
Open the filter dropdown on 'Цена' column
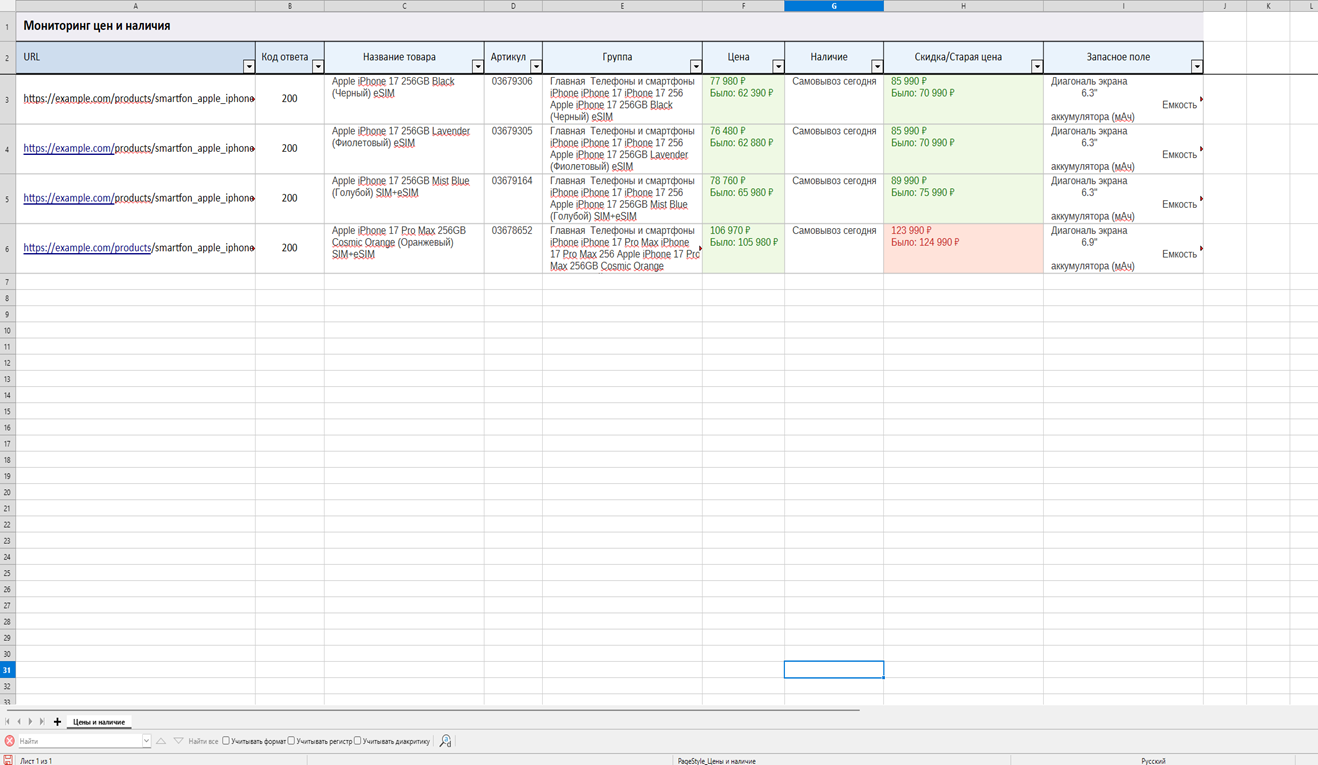click(778, 67)
